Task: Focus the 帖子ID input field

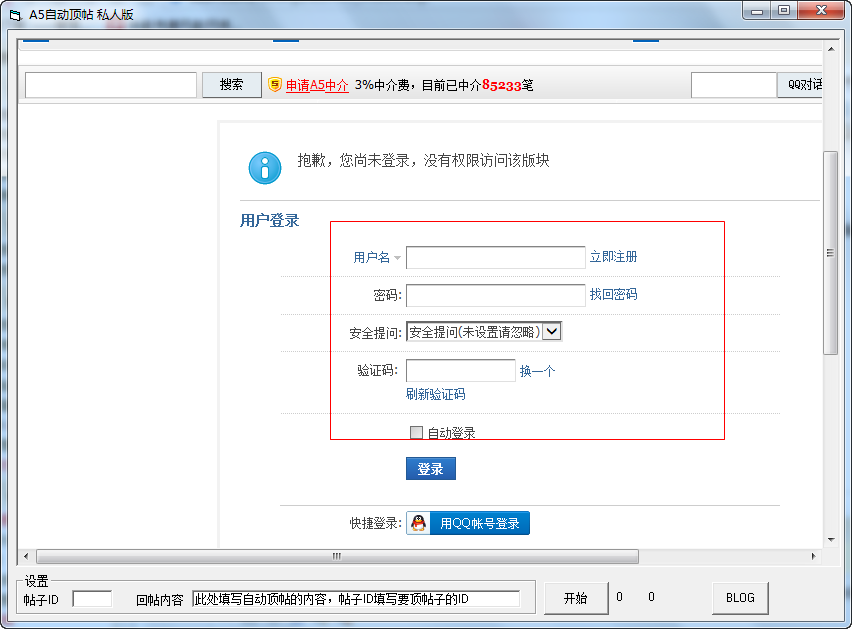Action: click(92, 599)
